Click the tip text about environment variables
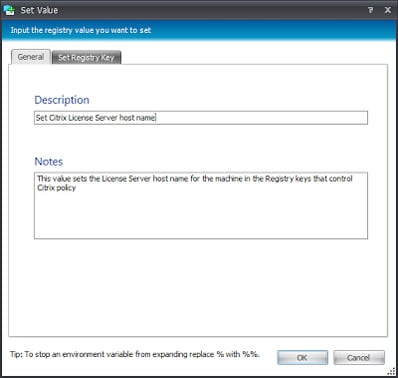 (134, 354)
